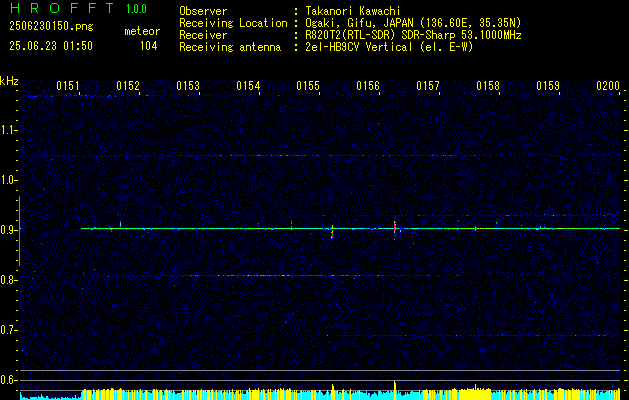This screenshot has height=400, width=629.
Task: Click the 0151 time marker
Action: 68,86
